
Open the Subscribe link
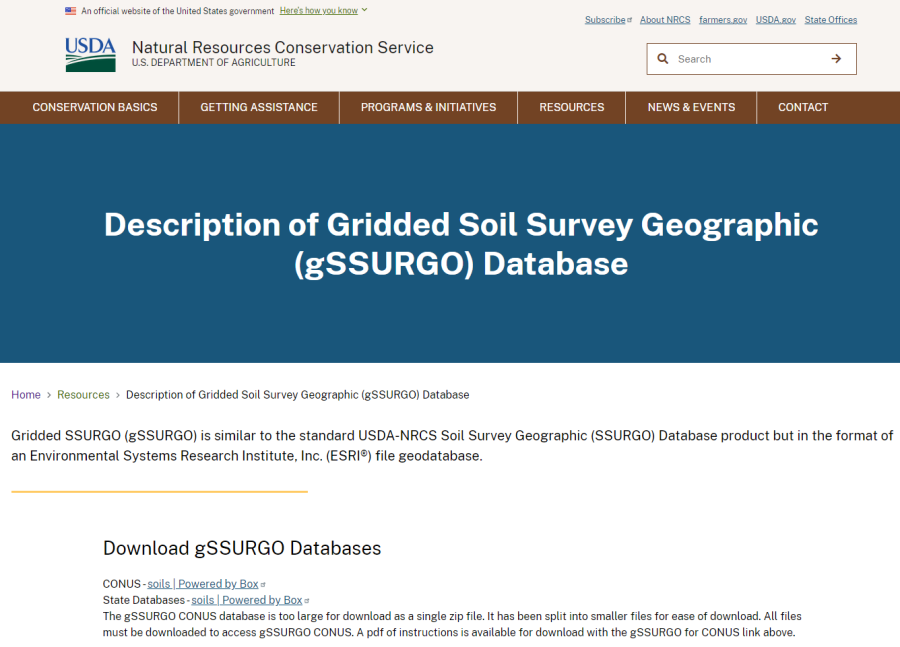(605, 20)
